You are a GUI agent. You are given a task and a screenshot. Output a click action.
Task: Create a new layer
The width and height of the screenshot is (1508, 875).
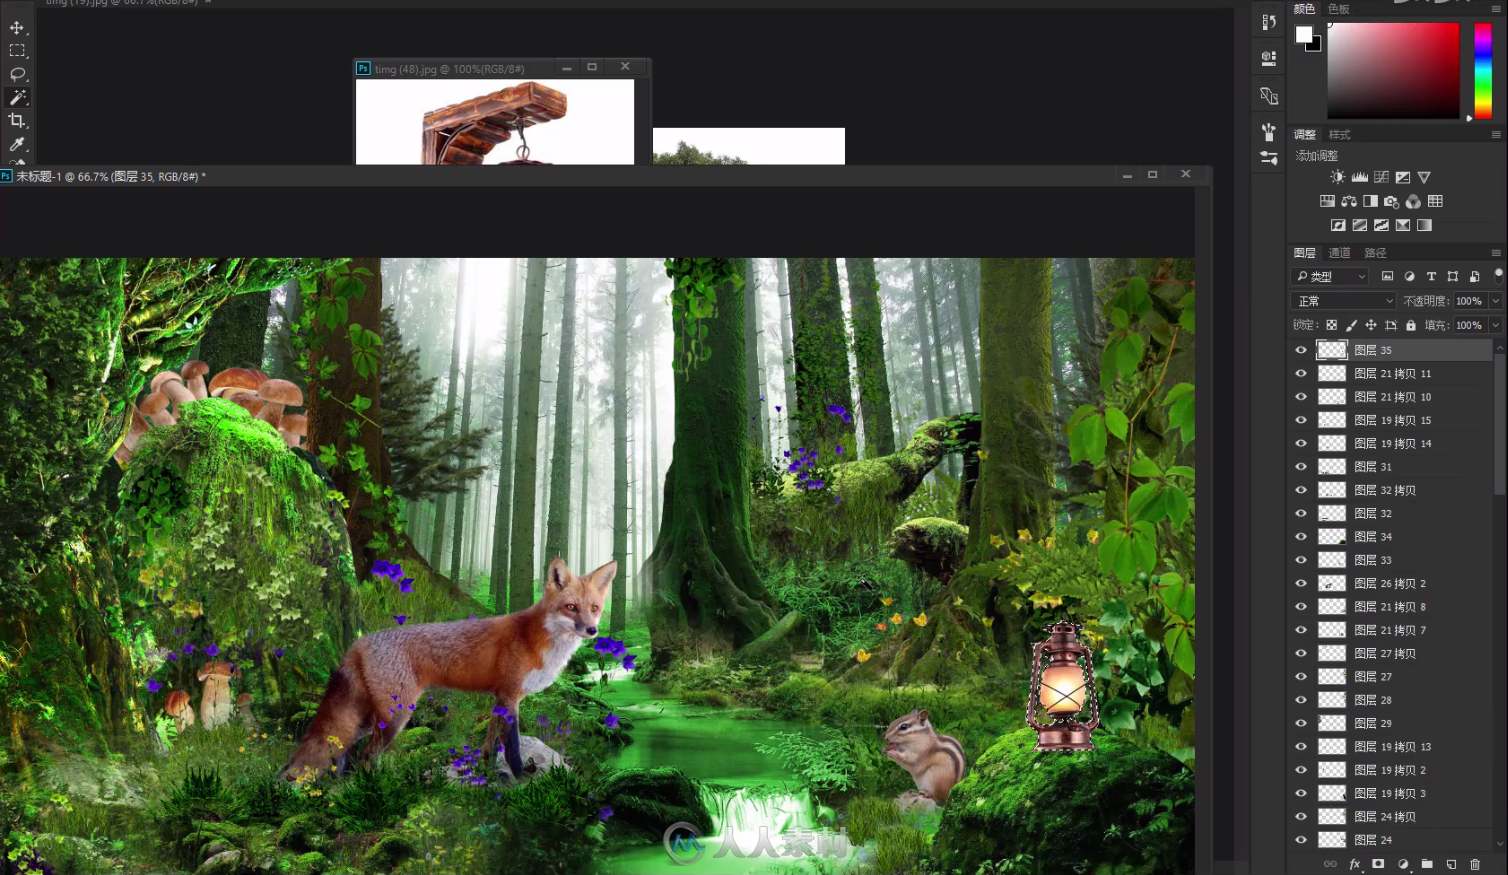tap(1451, 864)
